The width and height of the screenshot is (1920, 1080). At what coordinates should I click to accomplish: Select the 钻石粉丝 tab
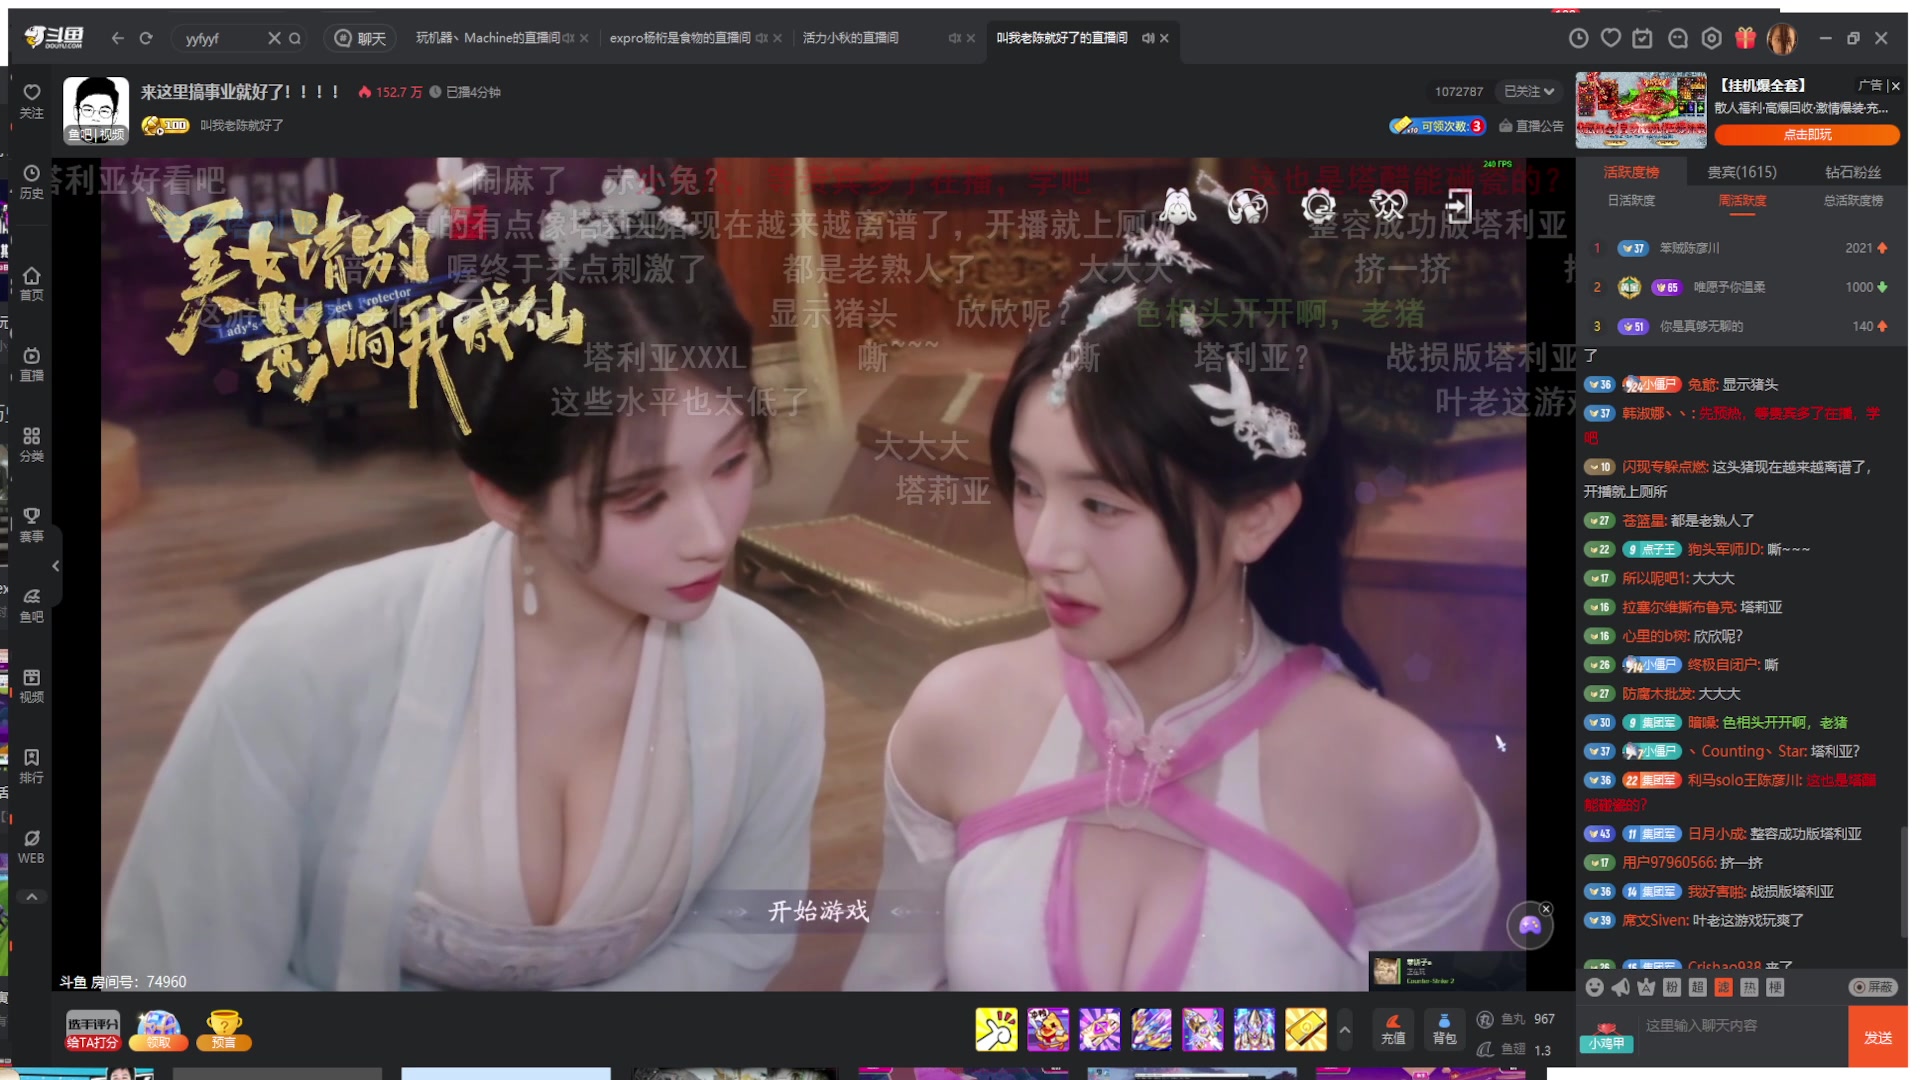coord(1853,172)
